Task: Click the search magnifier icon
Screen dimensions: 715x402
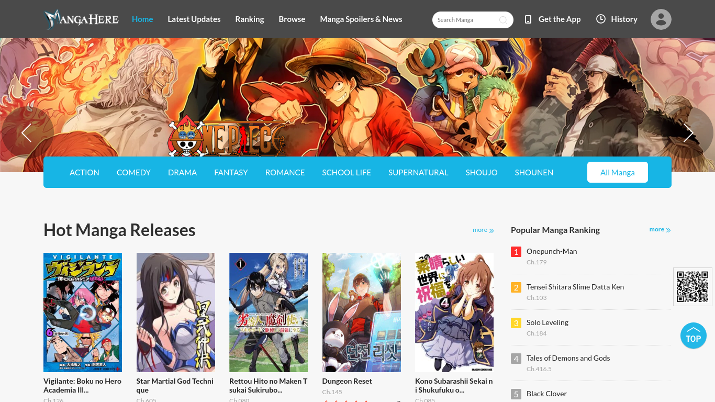Action: (502, 19)
